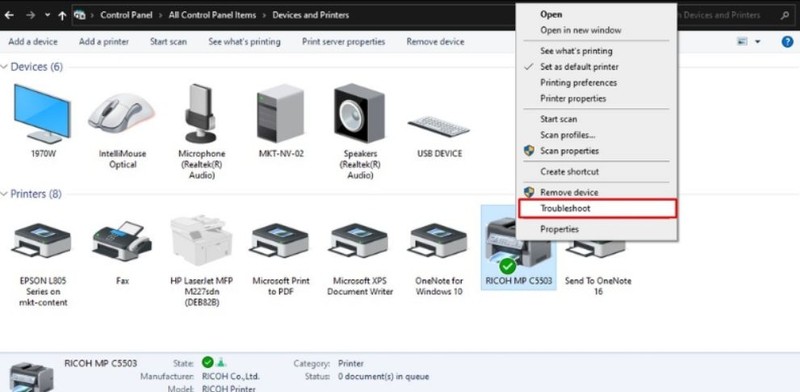Click the All Control Panel Items breadcrumb
The height and width of the screenshot is (392, 800).
click(212, 15)
